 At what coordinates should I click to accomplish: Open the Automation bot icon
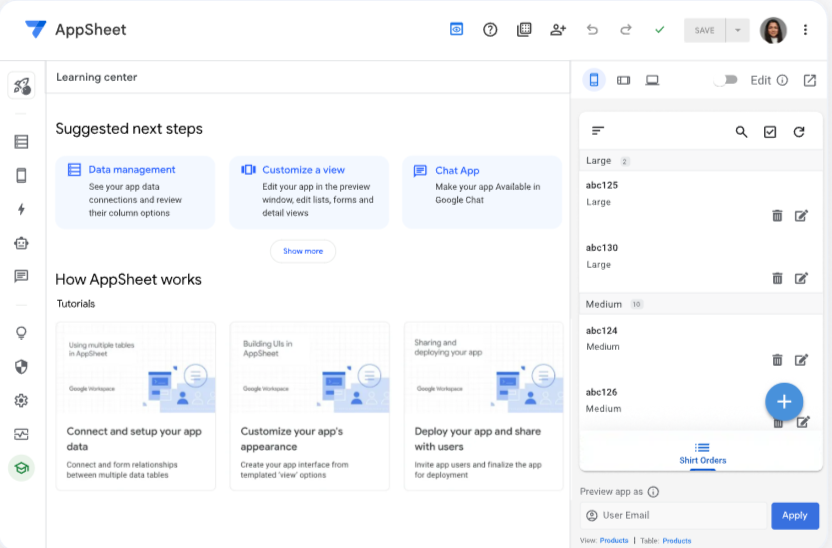point(21,243)
